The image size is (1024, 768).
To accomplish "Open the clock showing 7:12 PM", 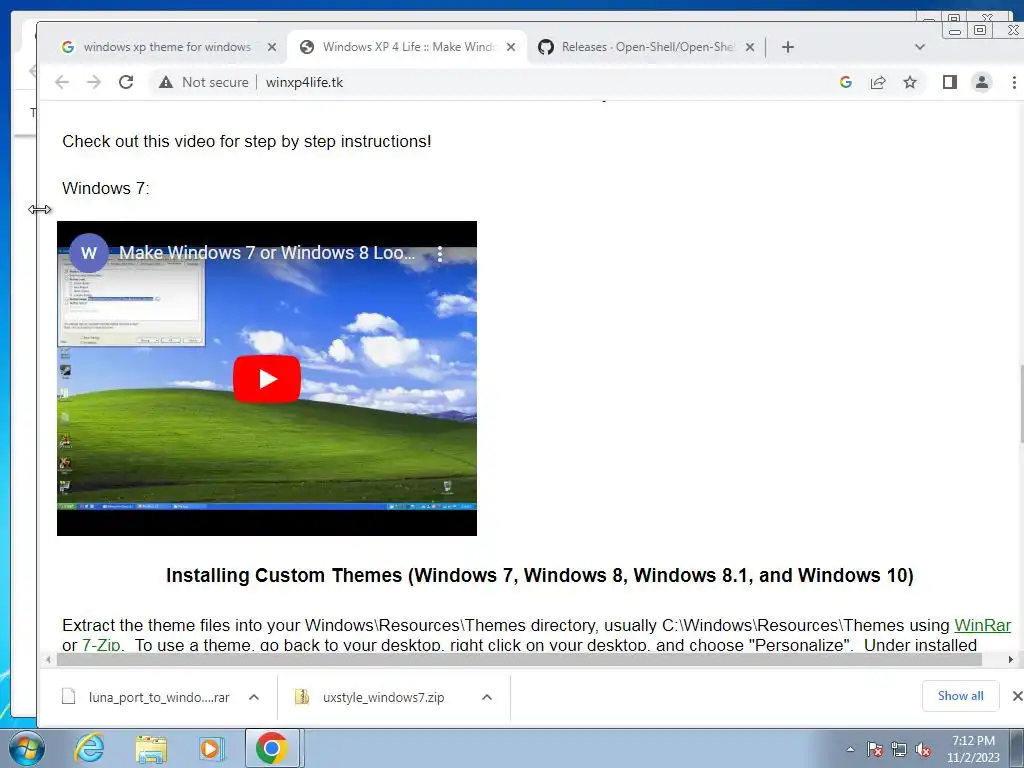I will tap(973, 749).
